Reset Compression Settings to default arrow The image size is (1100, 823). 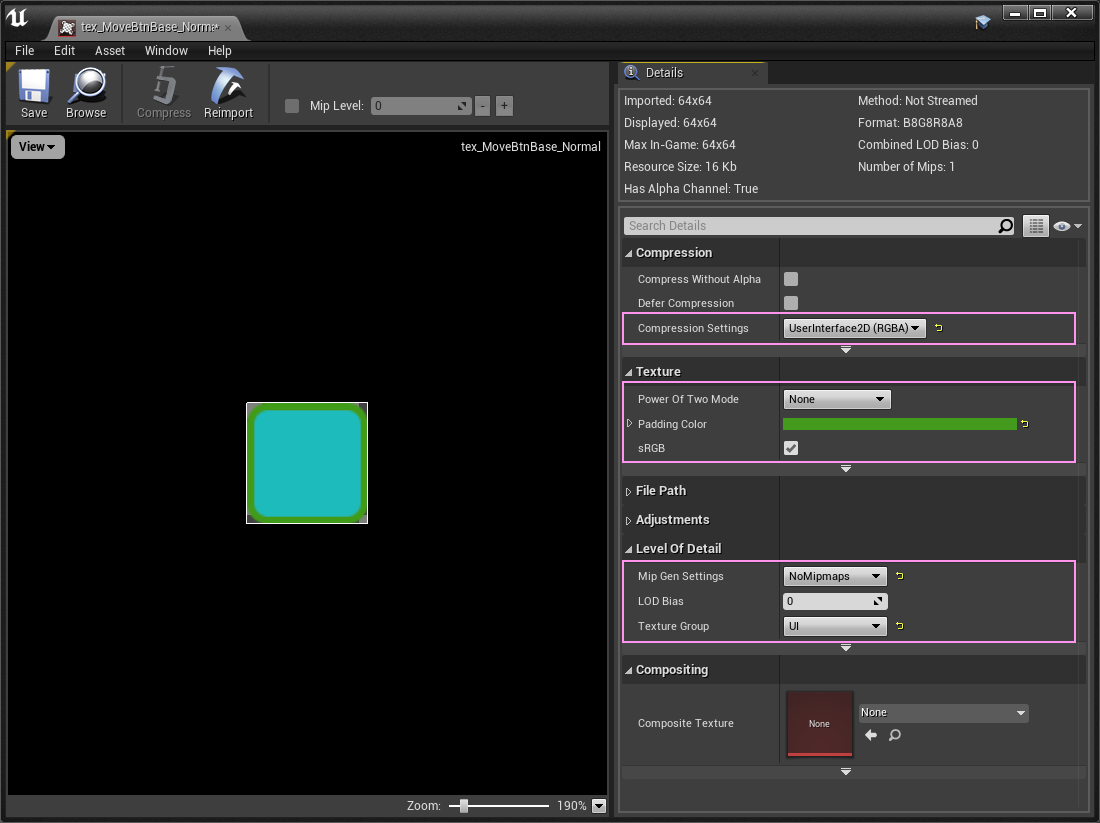point(939,328)
